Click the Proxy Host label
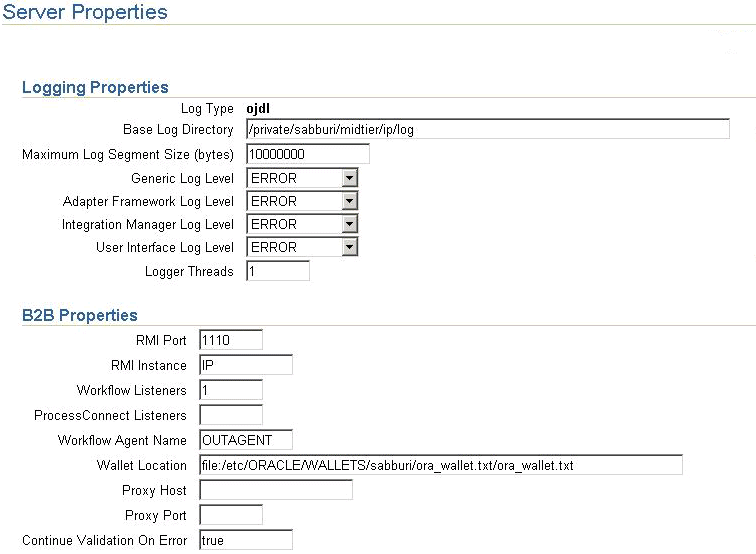The width and height of the screenshot is (756, 554). (x=154, y=490)
